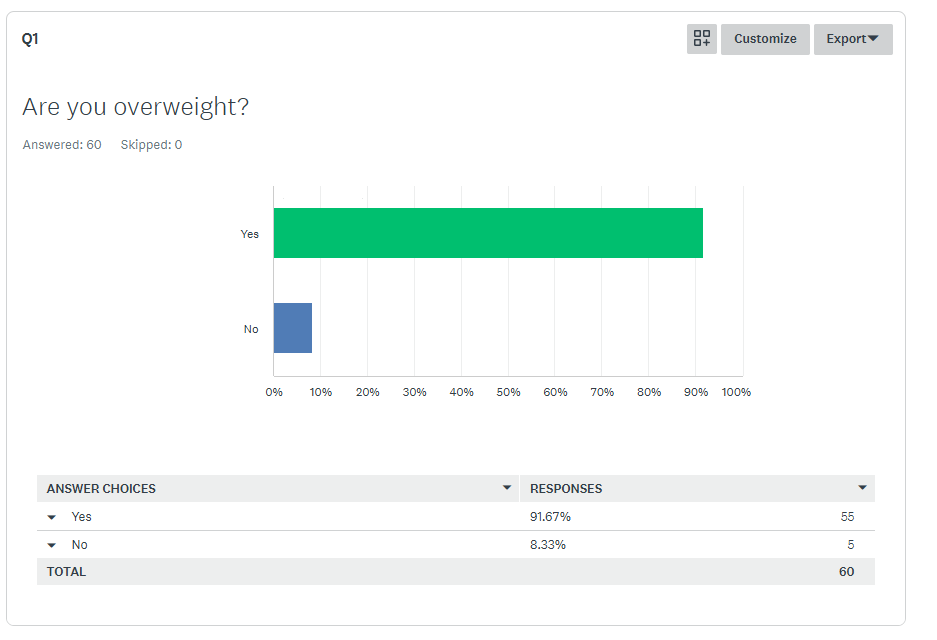Viewport: 937px width, 640px height.
Task: Select the 8.33% response cell
Action: [547, 545]
